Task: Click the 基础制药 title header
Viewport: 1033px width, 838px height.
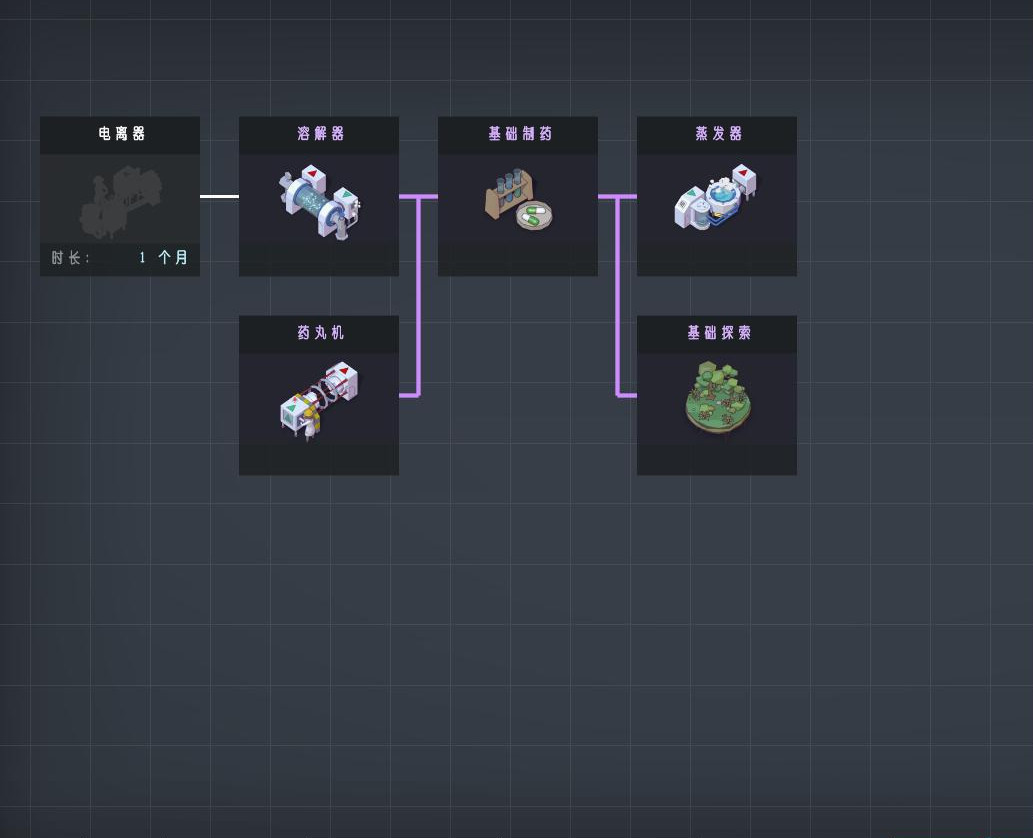Action: click(518, 134)
